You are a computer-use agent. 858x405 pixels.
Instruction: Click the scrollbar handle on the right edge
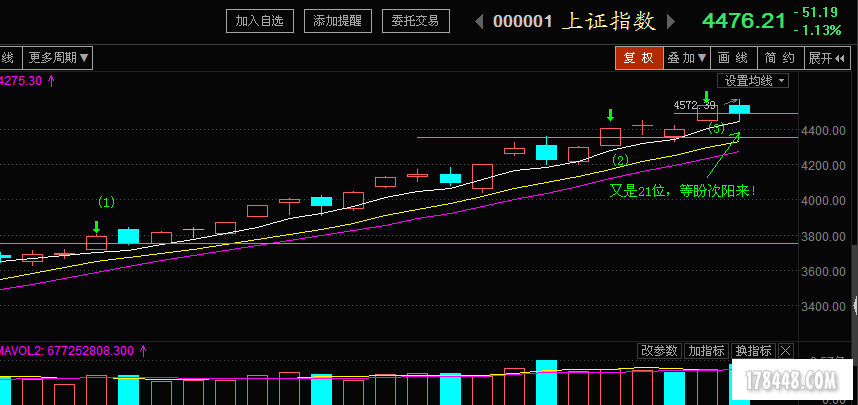pyautogui.click(x=855, y=305)
